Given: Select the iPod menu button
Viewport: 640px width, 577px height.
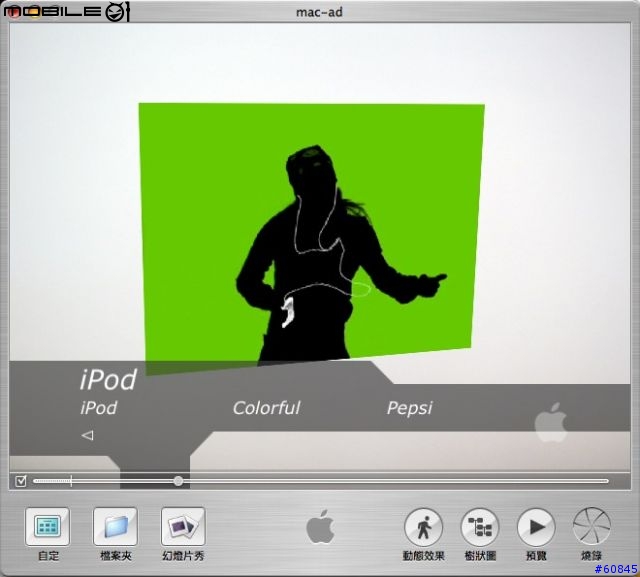Looking at the screenshot, I should point(98,408).
